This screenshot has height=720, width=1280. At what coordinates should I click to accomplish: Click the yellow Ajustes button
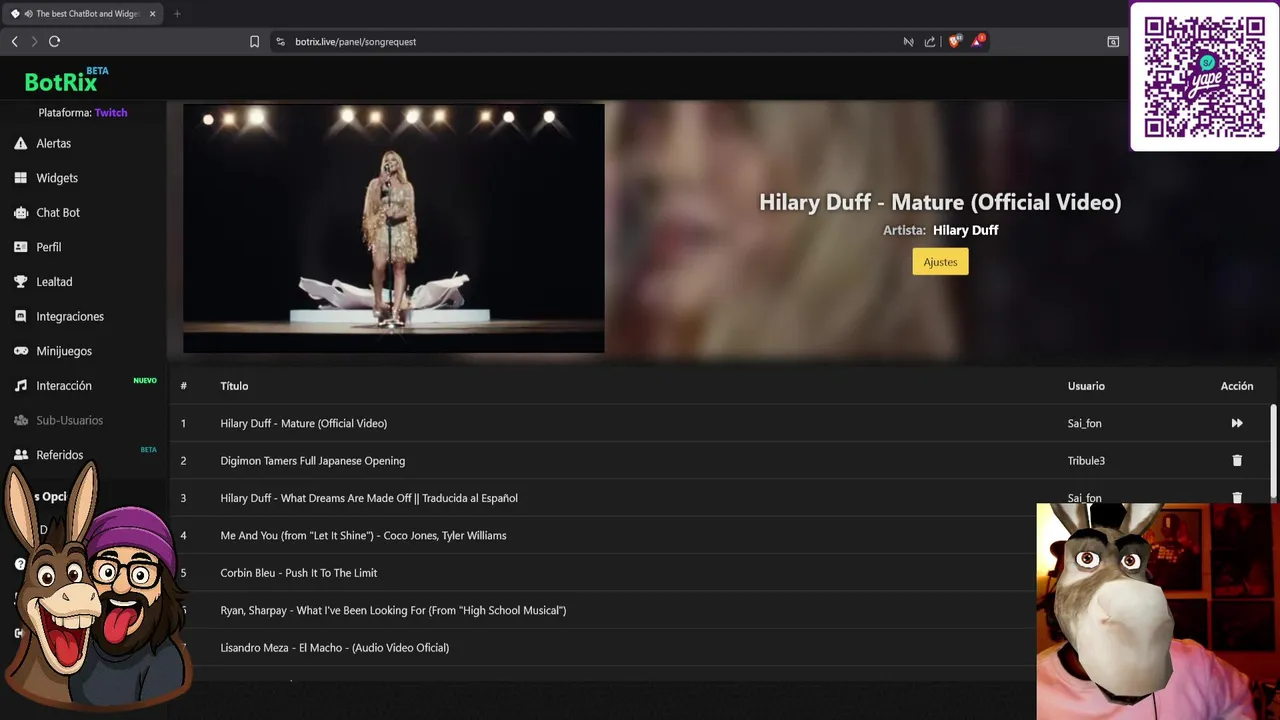[x=940, y=262]
